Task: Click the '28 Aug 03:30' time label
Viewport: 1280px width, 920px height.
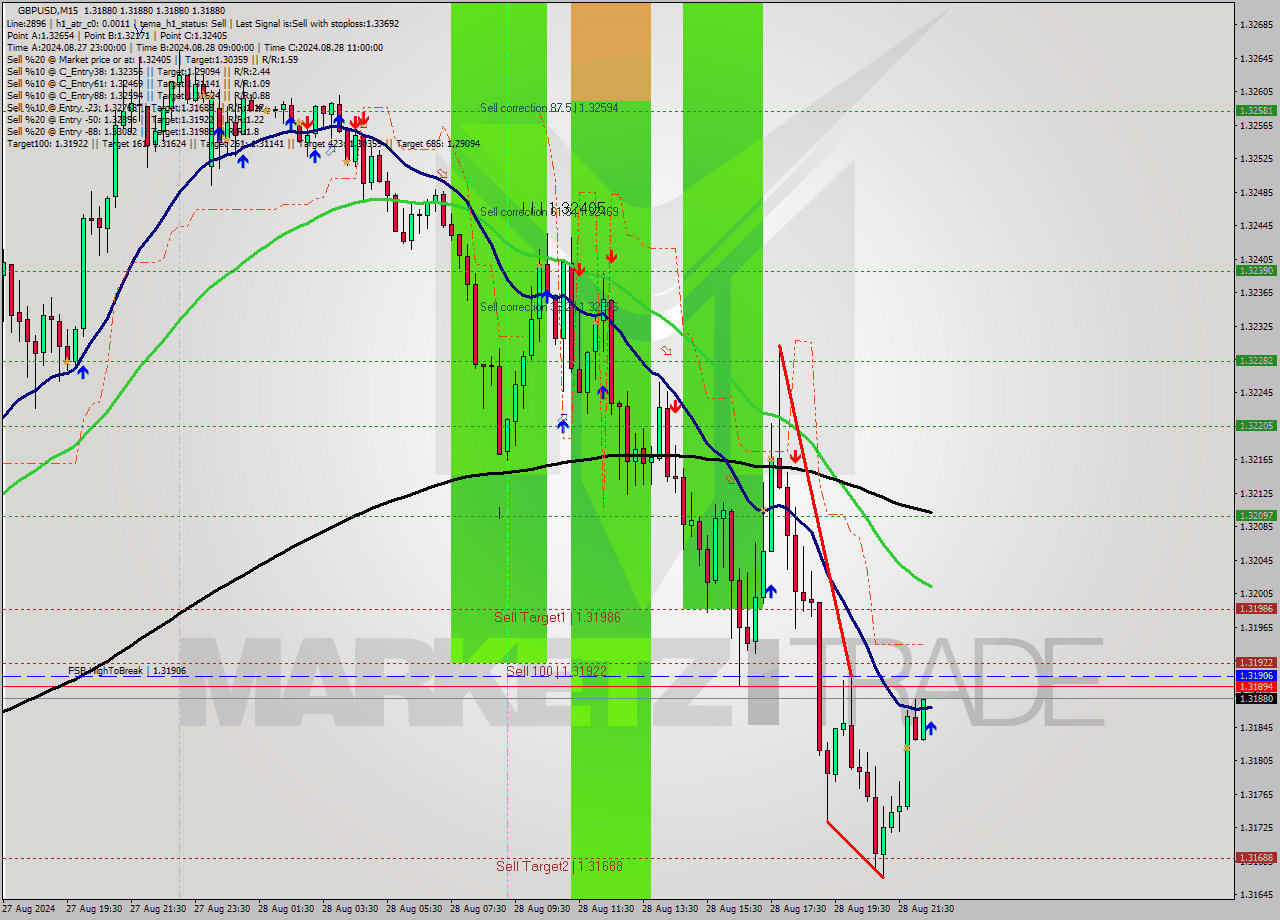Action: click(350, 909)
